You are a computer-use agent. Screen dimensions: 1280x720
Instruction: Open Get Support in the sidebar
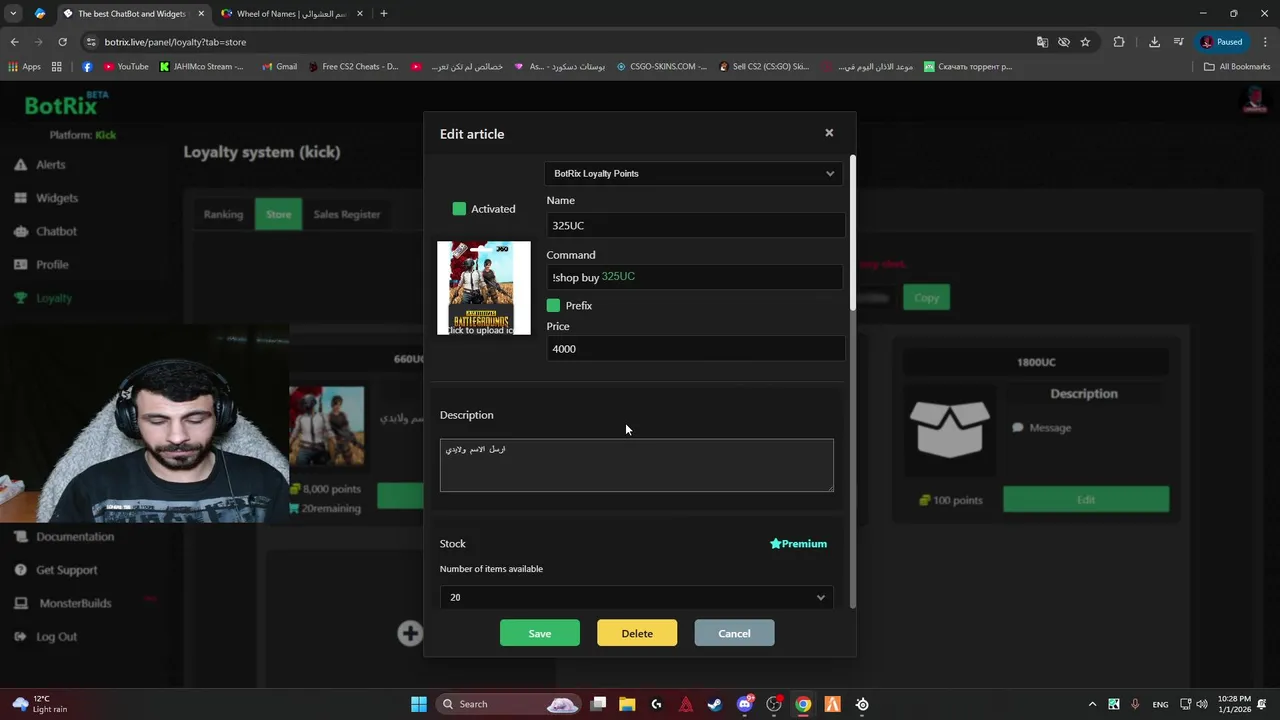click(66, 570)
